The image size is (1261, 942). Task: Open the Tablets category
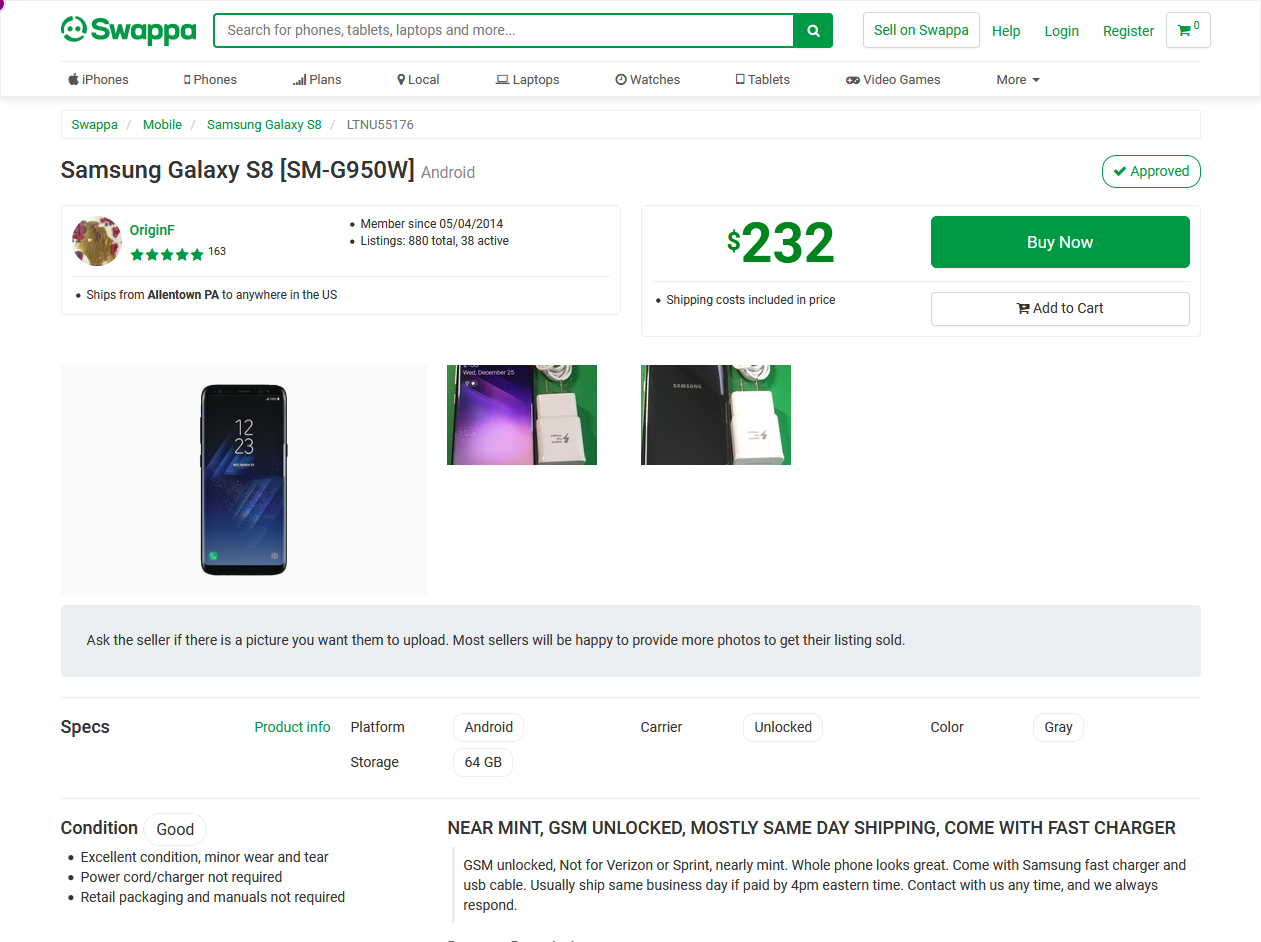761,79
